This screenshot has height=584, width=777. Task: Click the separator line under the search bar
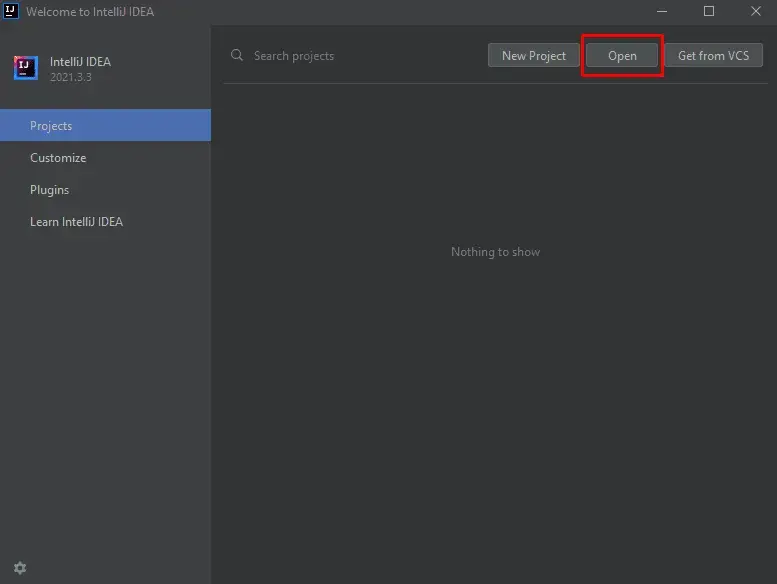point(494,84)
